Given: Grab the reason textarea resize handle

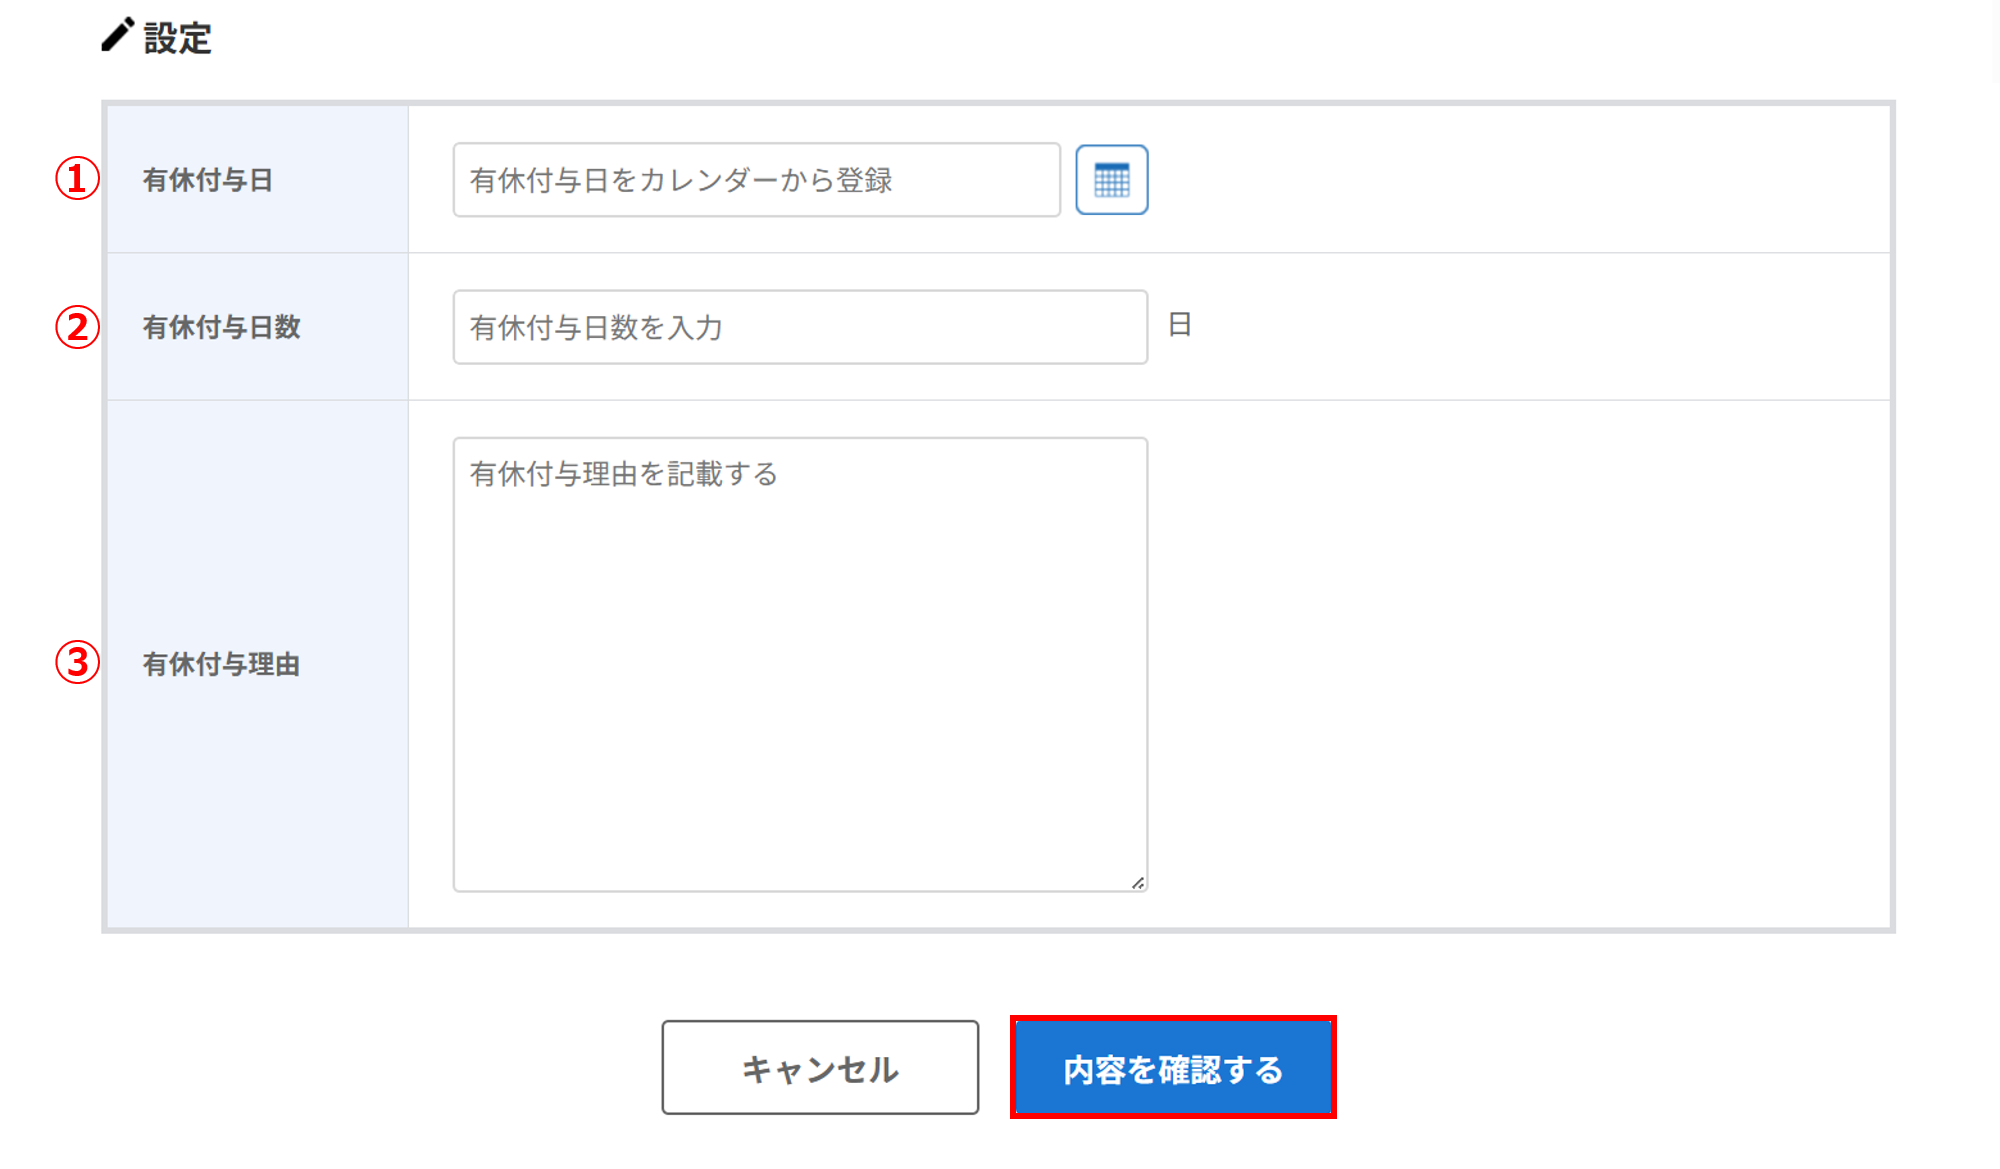Looking at the screenshot, I should tap(1138, 883).
